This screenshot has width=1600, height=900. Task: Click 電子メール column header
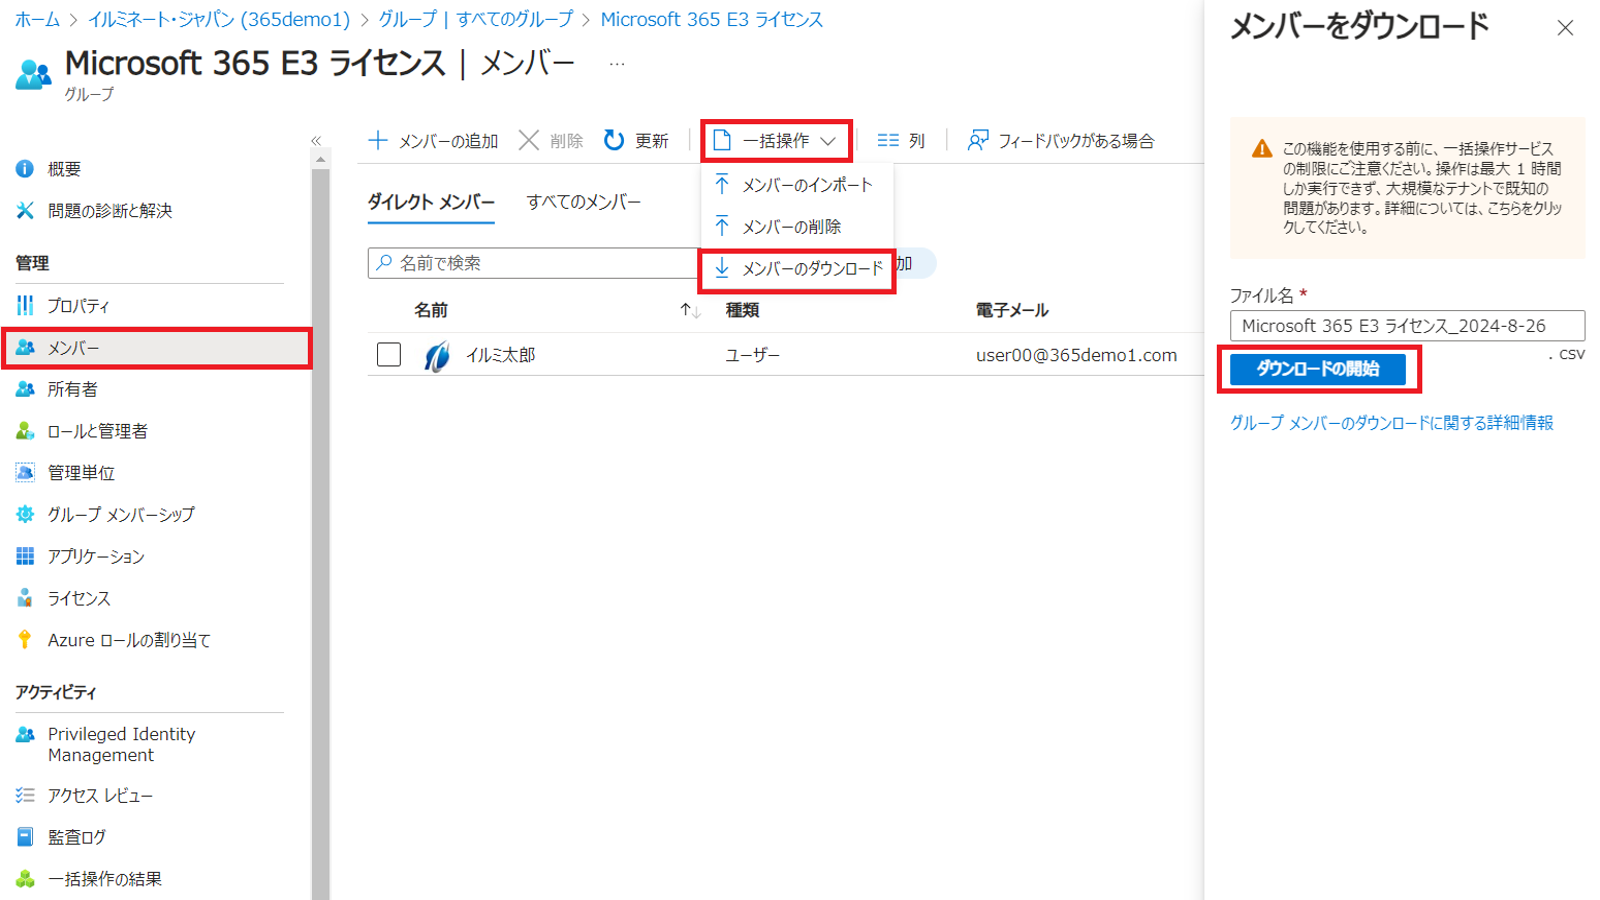pos(1012,311)
